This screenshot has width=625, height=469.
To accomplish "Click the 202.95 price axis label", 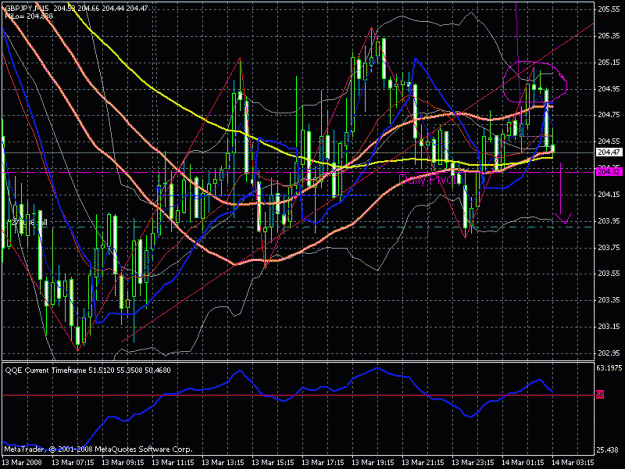I will click(x=609, y=353).
